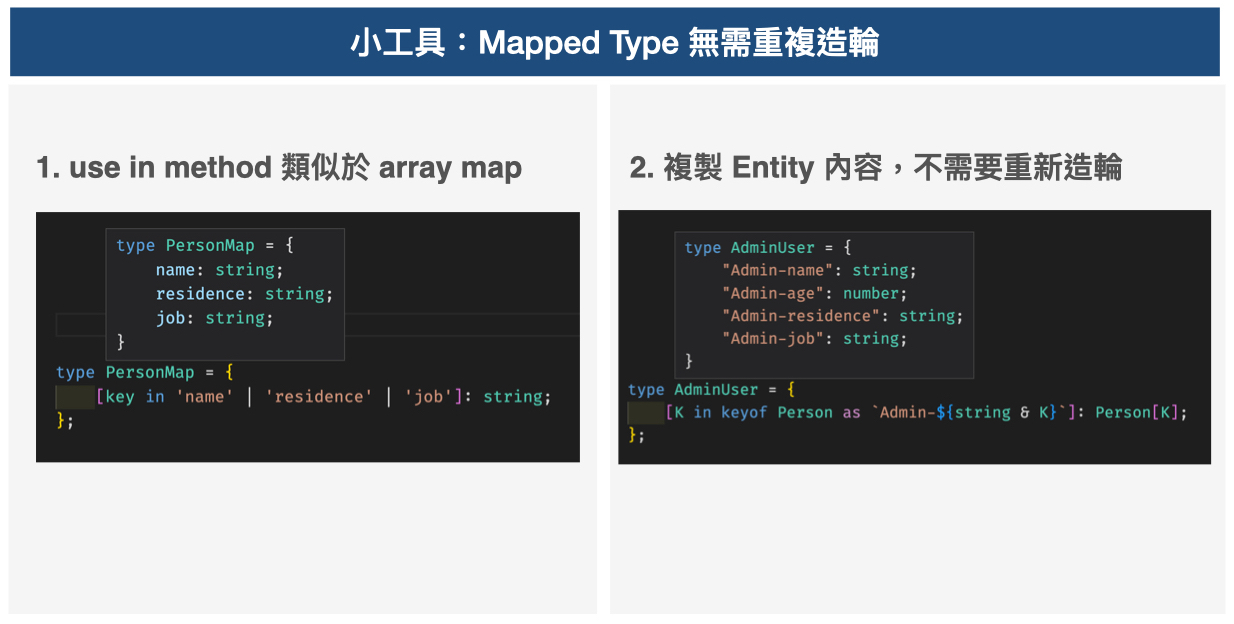
Task: Select the 'residence' union member in the mapped type
Action: pos(318,396)
